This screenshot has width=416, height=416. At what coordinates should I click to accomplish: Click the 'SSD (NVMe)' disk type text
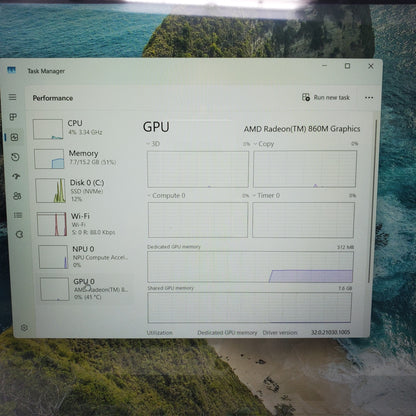point(87,191)
